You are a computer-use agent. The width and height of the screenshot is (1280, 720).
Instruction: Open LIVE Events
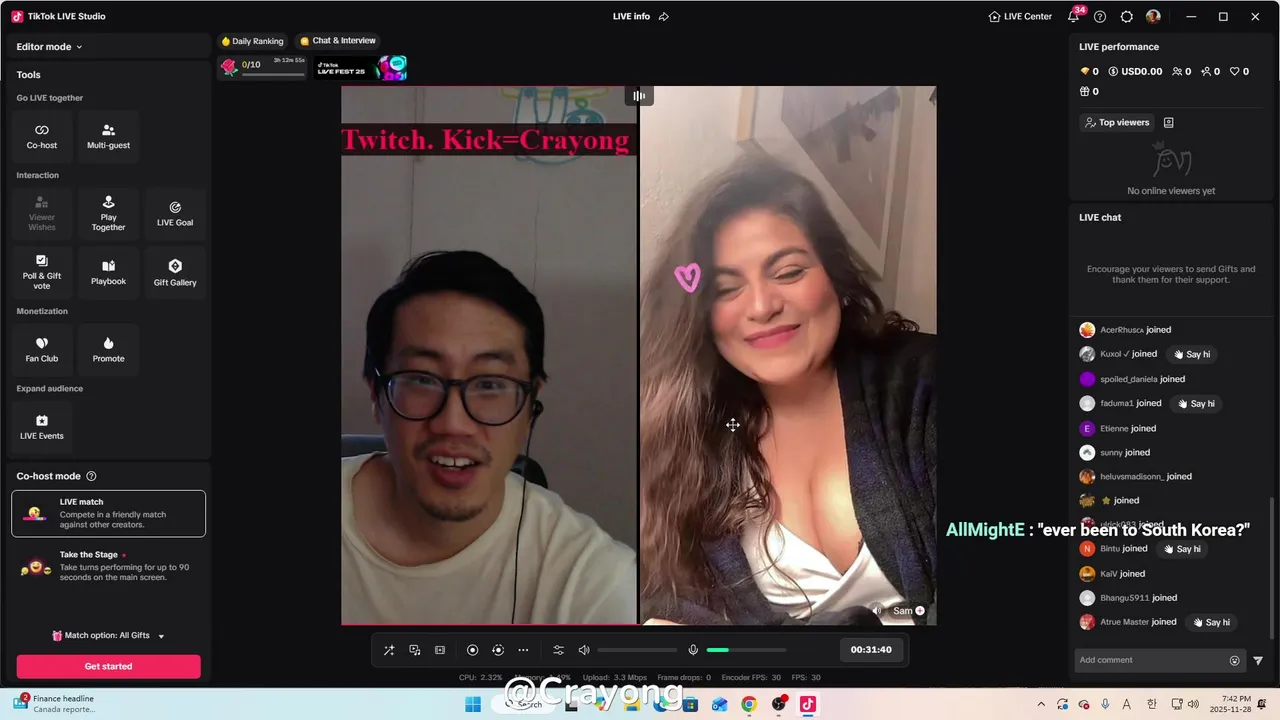coord(42,427)
